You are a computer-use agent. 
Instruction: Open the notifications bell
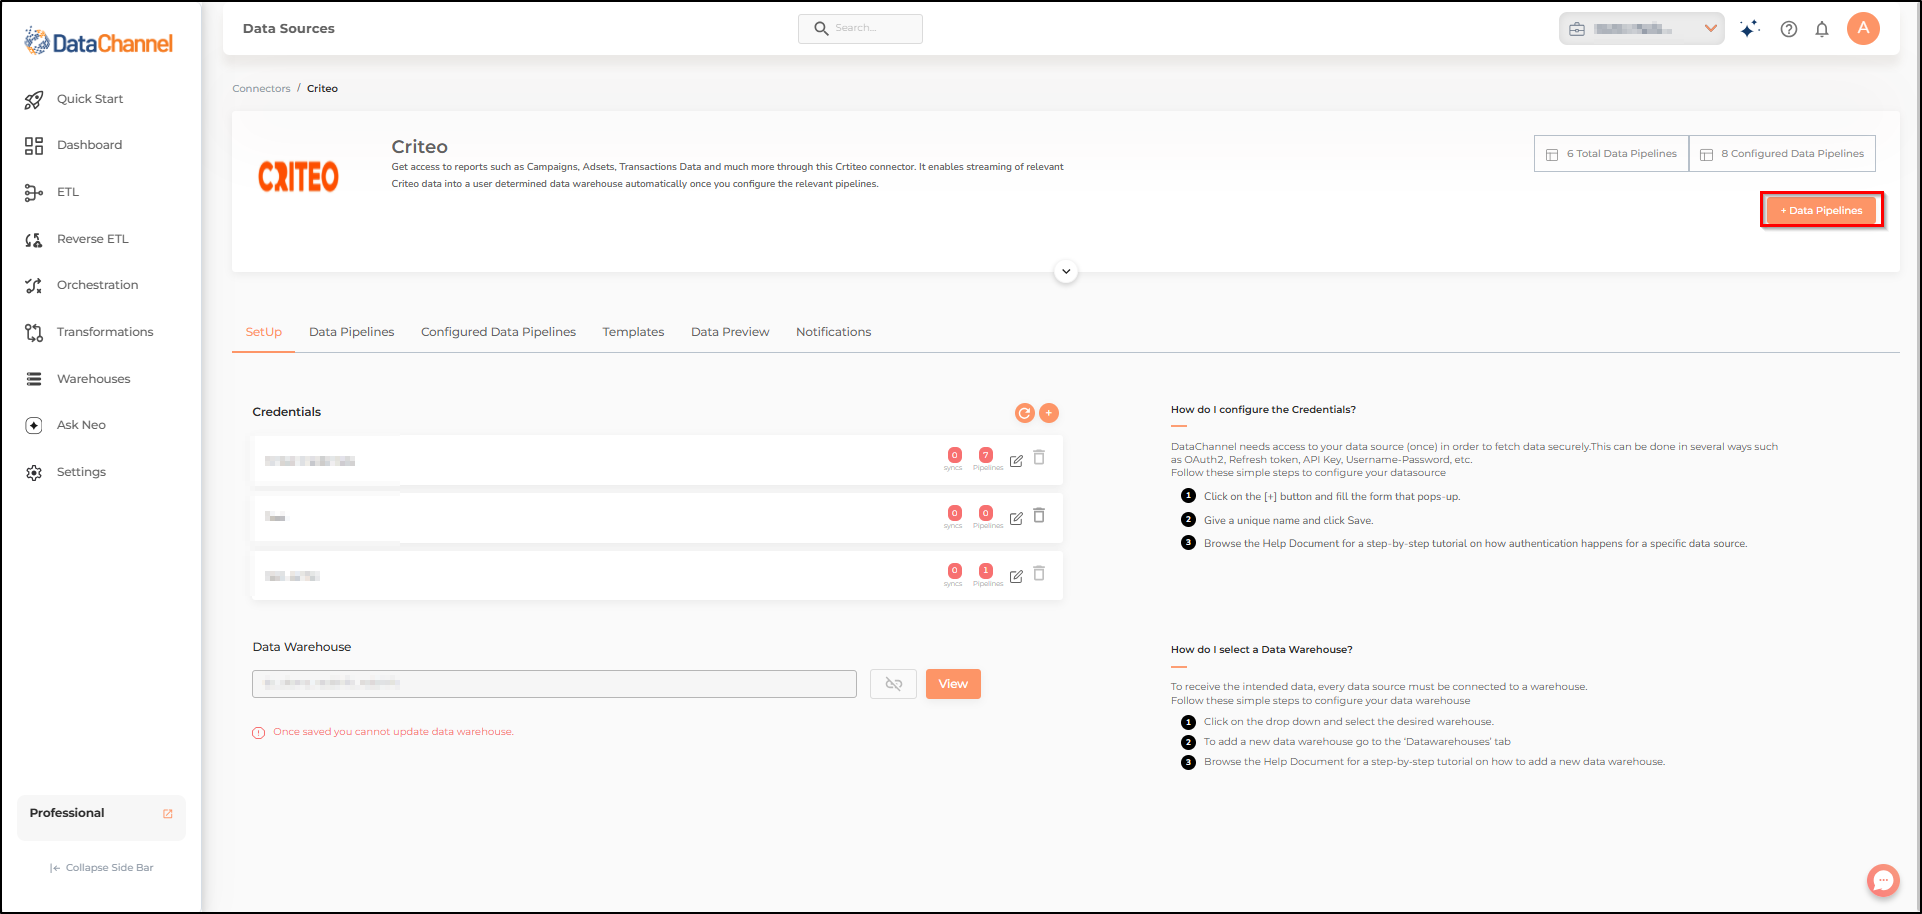(1822, 29)
